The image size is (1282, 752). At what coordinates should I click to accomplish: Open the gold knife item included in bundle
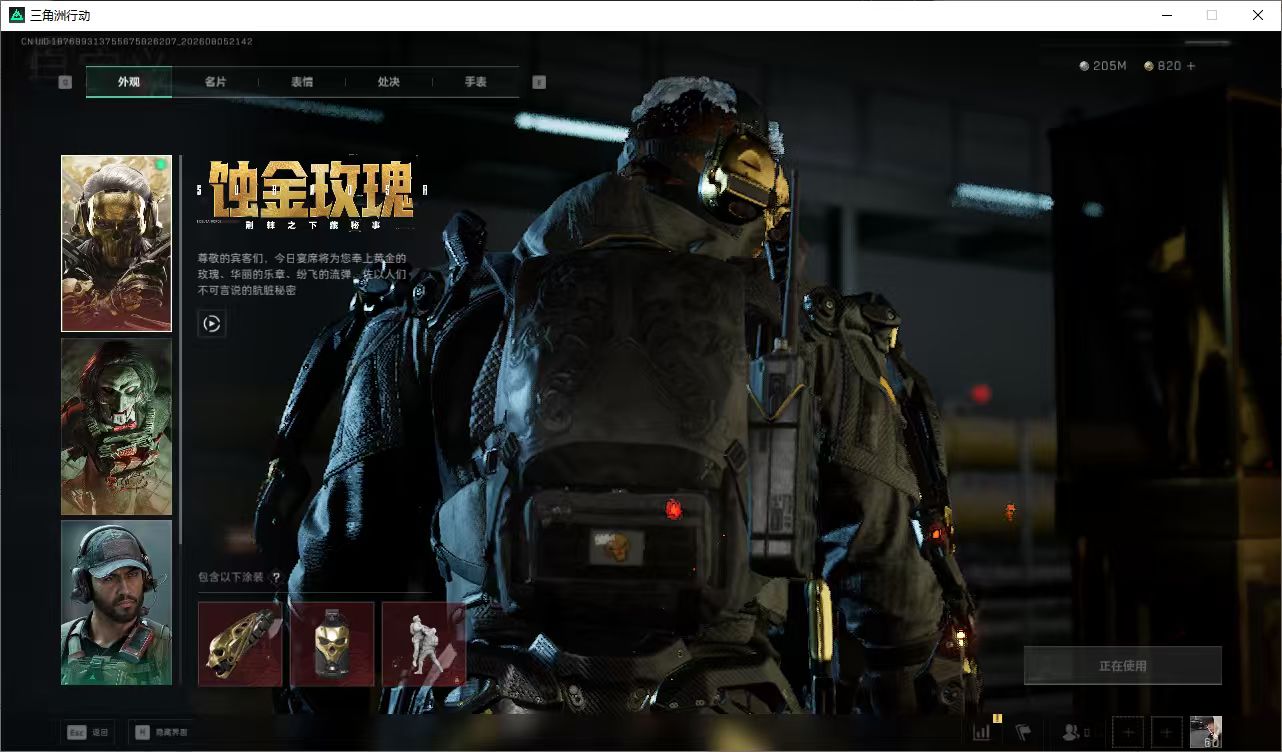pos(240,644)
